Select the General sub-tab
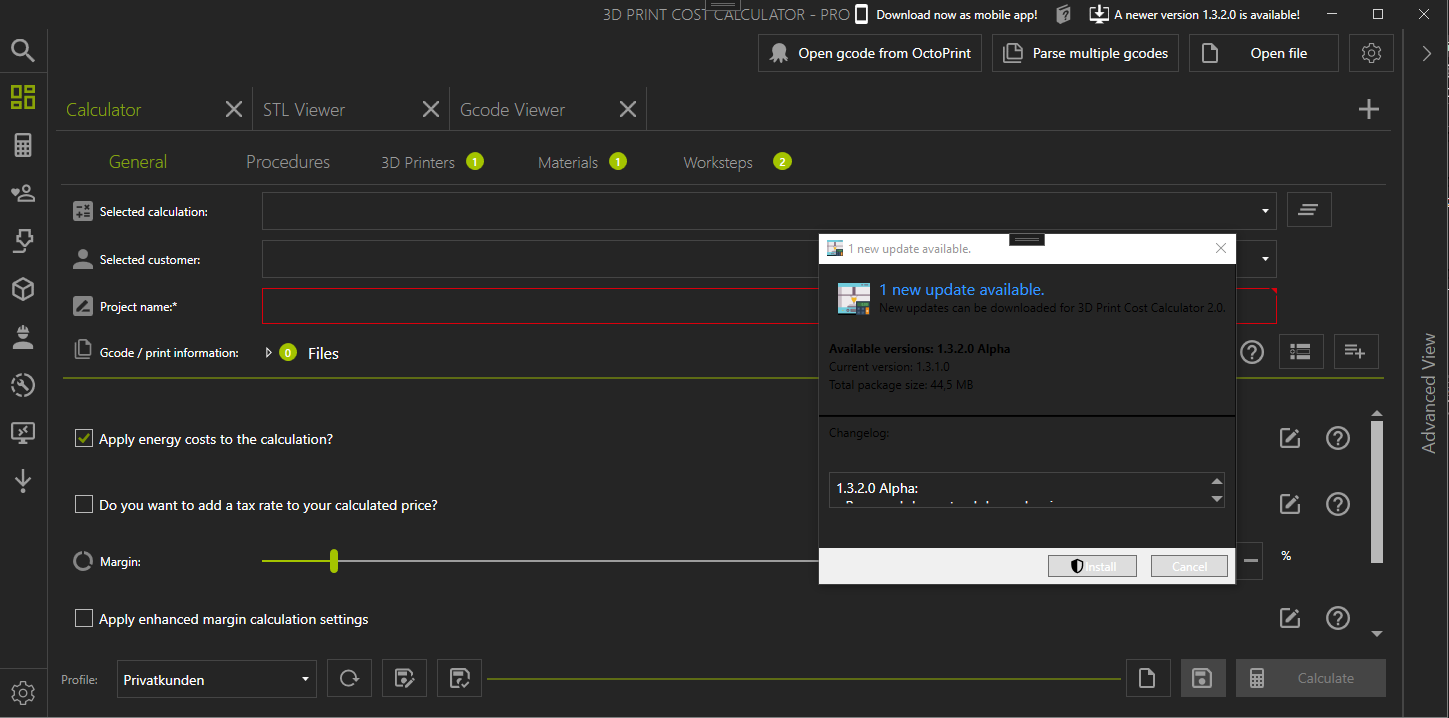This screenshot has height=718, width=1449. pyautogui.click(x=138, y=162)
